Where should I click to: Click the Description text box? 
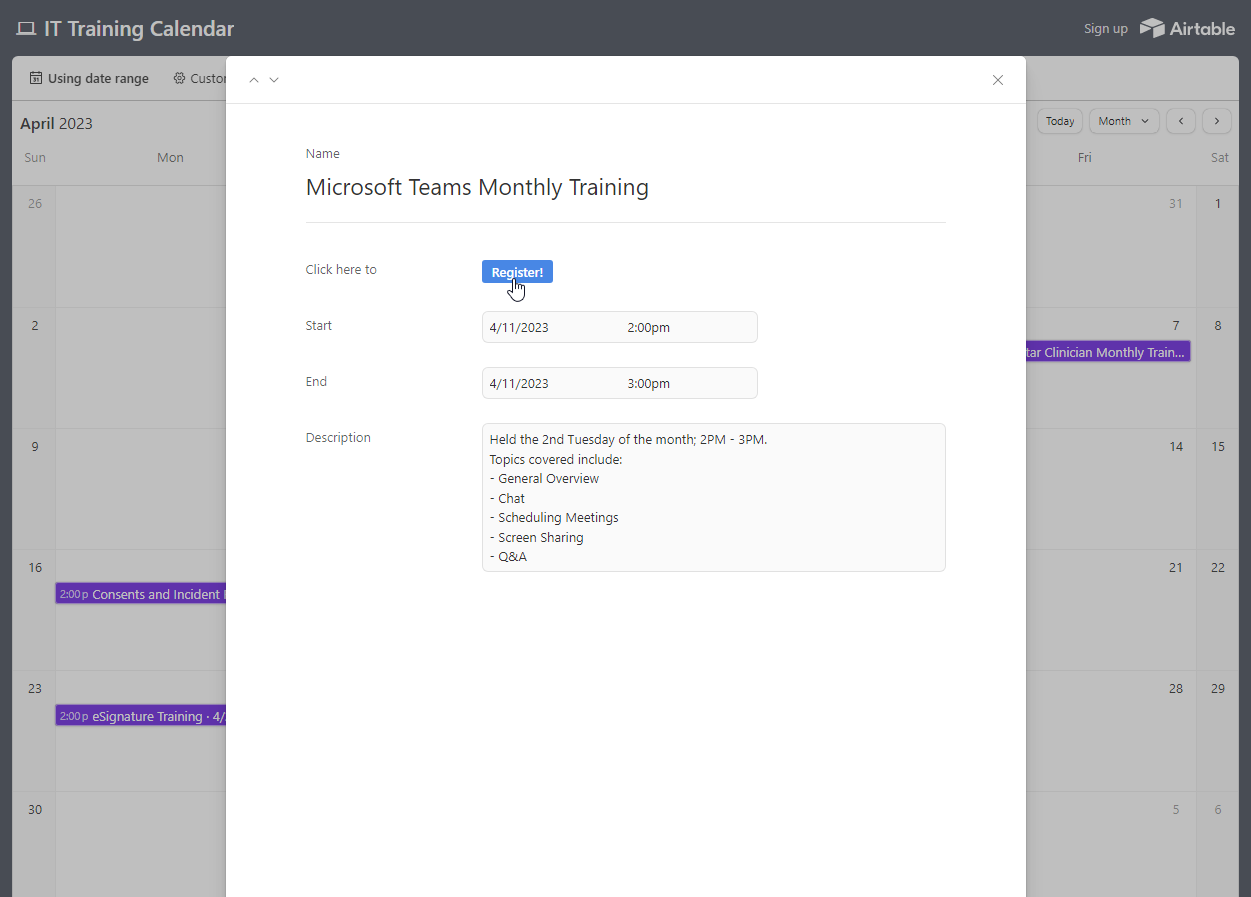click(713, 497)
